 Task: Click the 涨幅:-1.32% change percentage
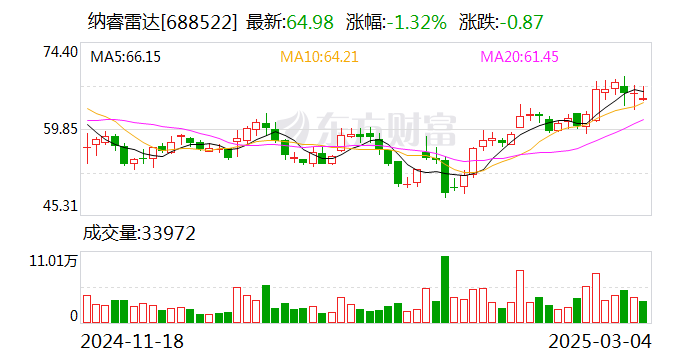point(396,22)
